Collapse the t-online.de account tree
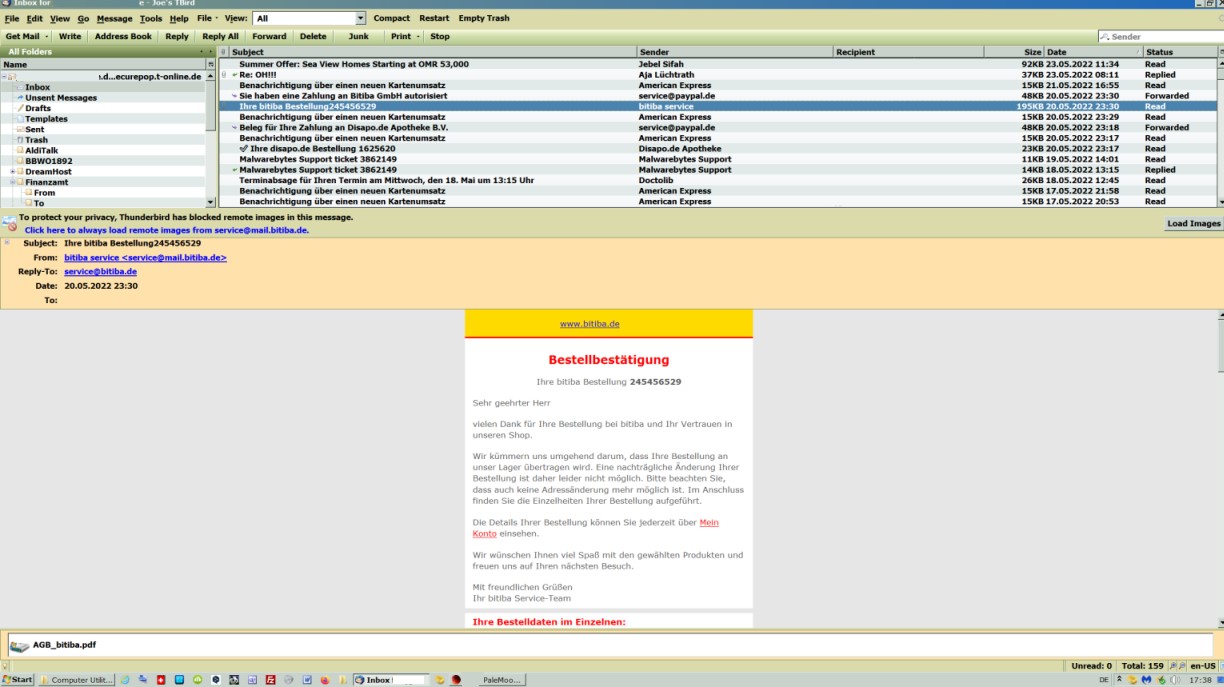Screen dimensions: 1224x687 tap(4, 77)
